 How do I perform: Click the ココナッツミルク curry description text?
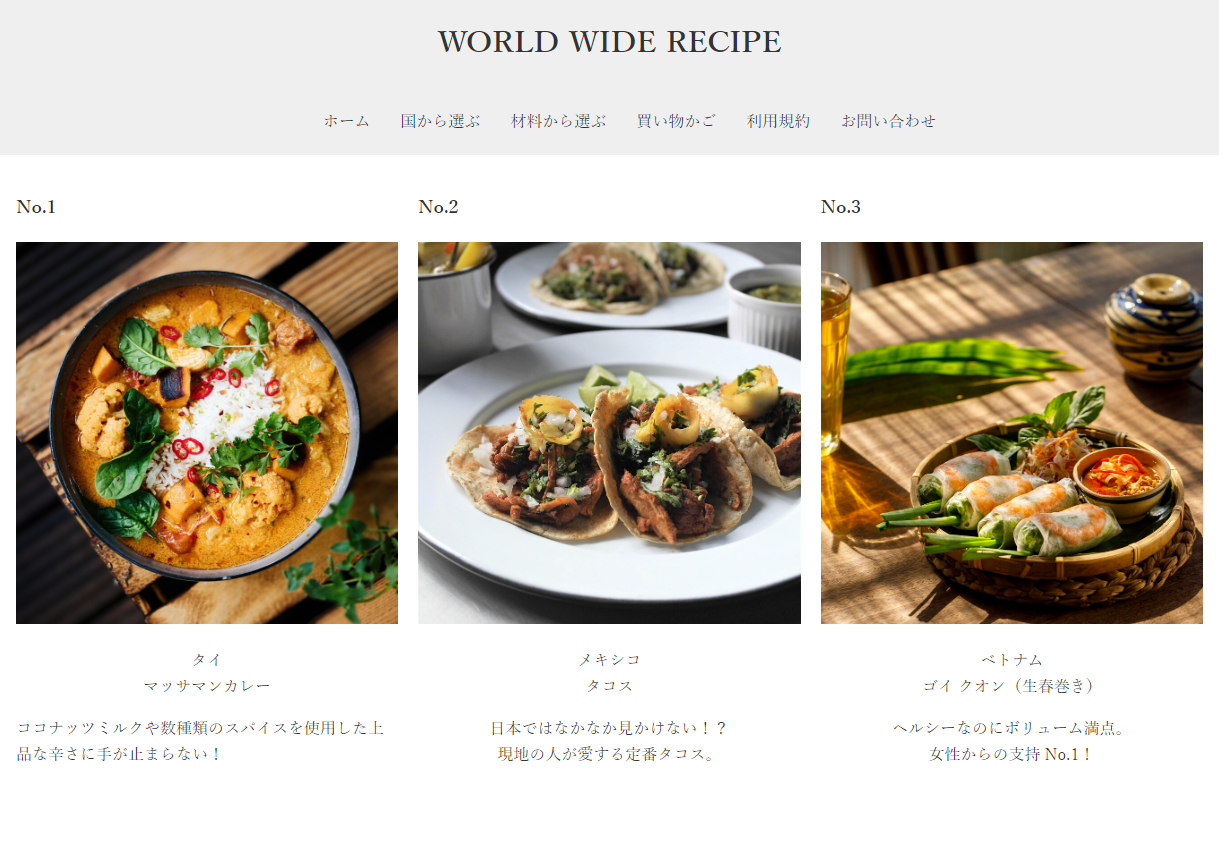click(201, 741)
